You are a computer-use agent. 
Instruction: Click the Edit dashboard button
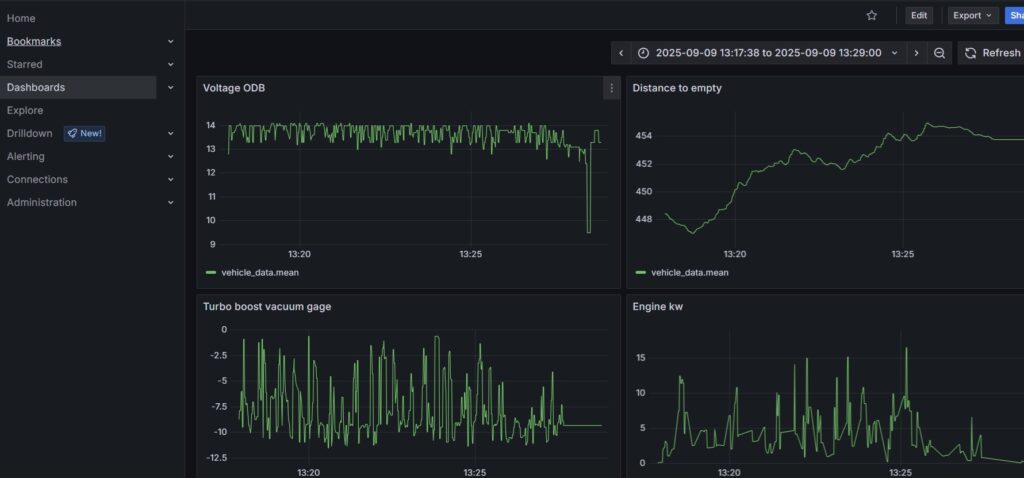pyautogui.click(x=918, y=15)
